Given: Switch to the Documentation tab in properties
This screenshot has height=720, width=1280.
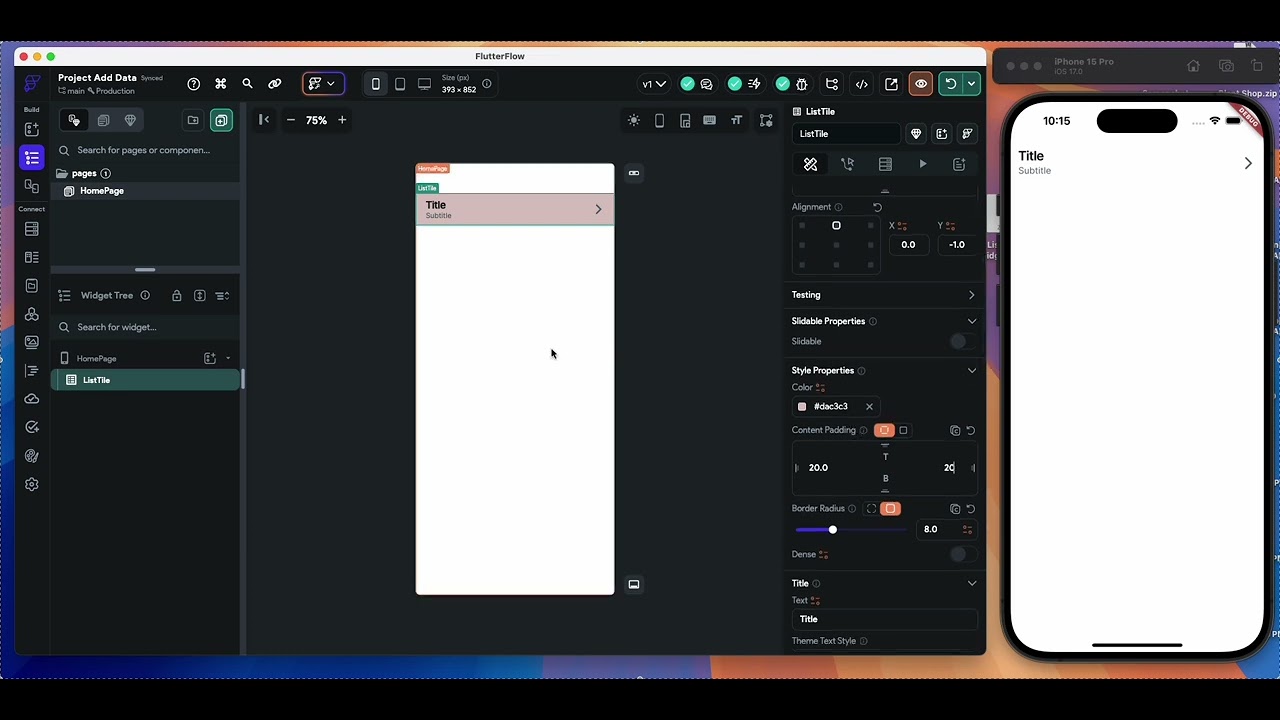Looking at the screenshot, I should [x=959, y=164].
